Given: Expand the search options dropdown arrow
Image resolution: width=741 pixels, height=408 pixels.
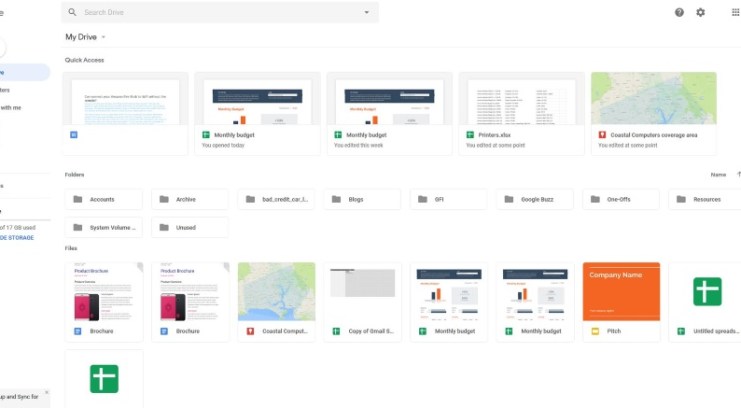Looking at the screenshot, I should click(367, 12).
